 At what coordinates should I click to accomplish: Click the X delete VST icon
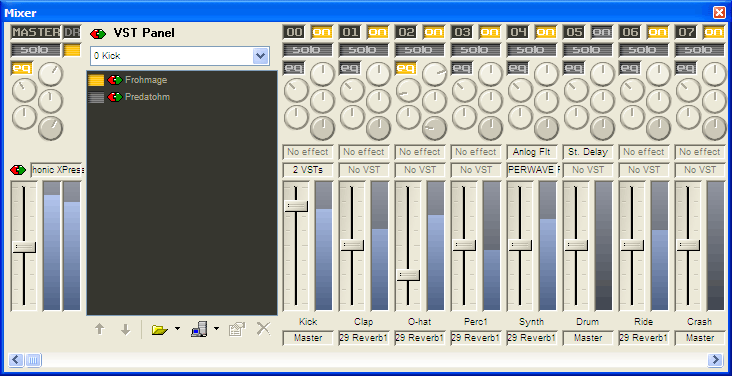[x=263, y=329]
